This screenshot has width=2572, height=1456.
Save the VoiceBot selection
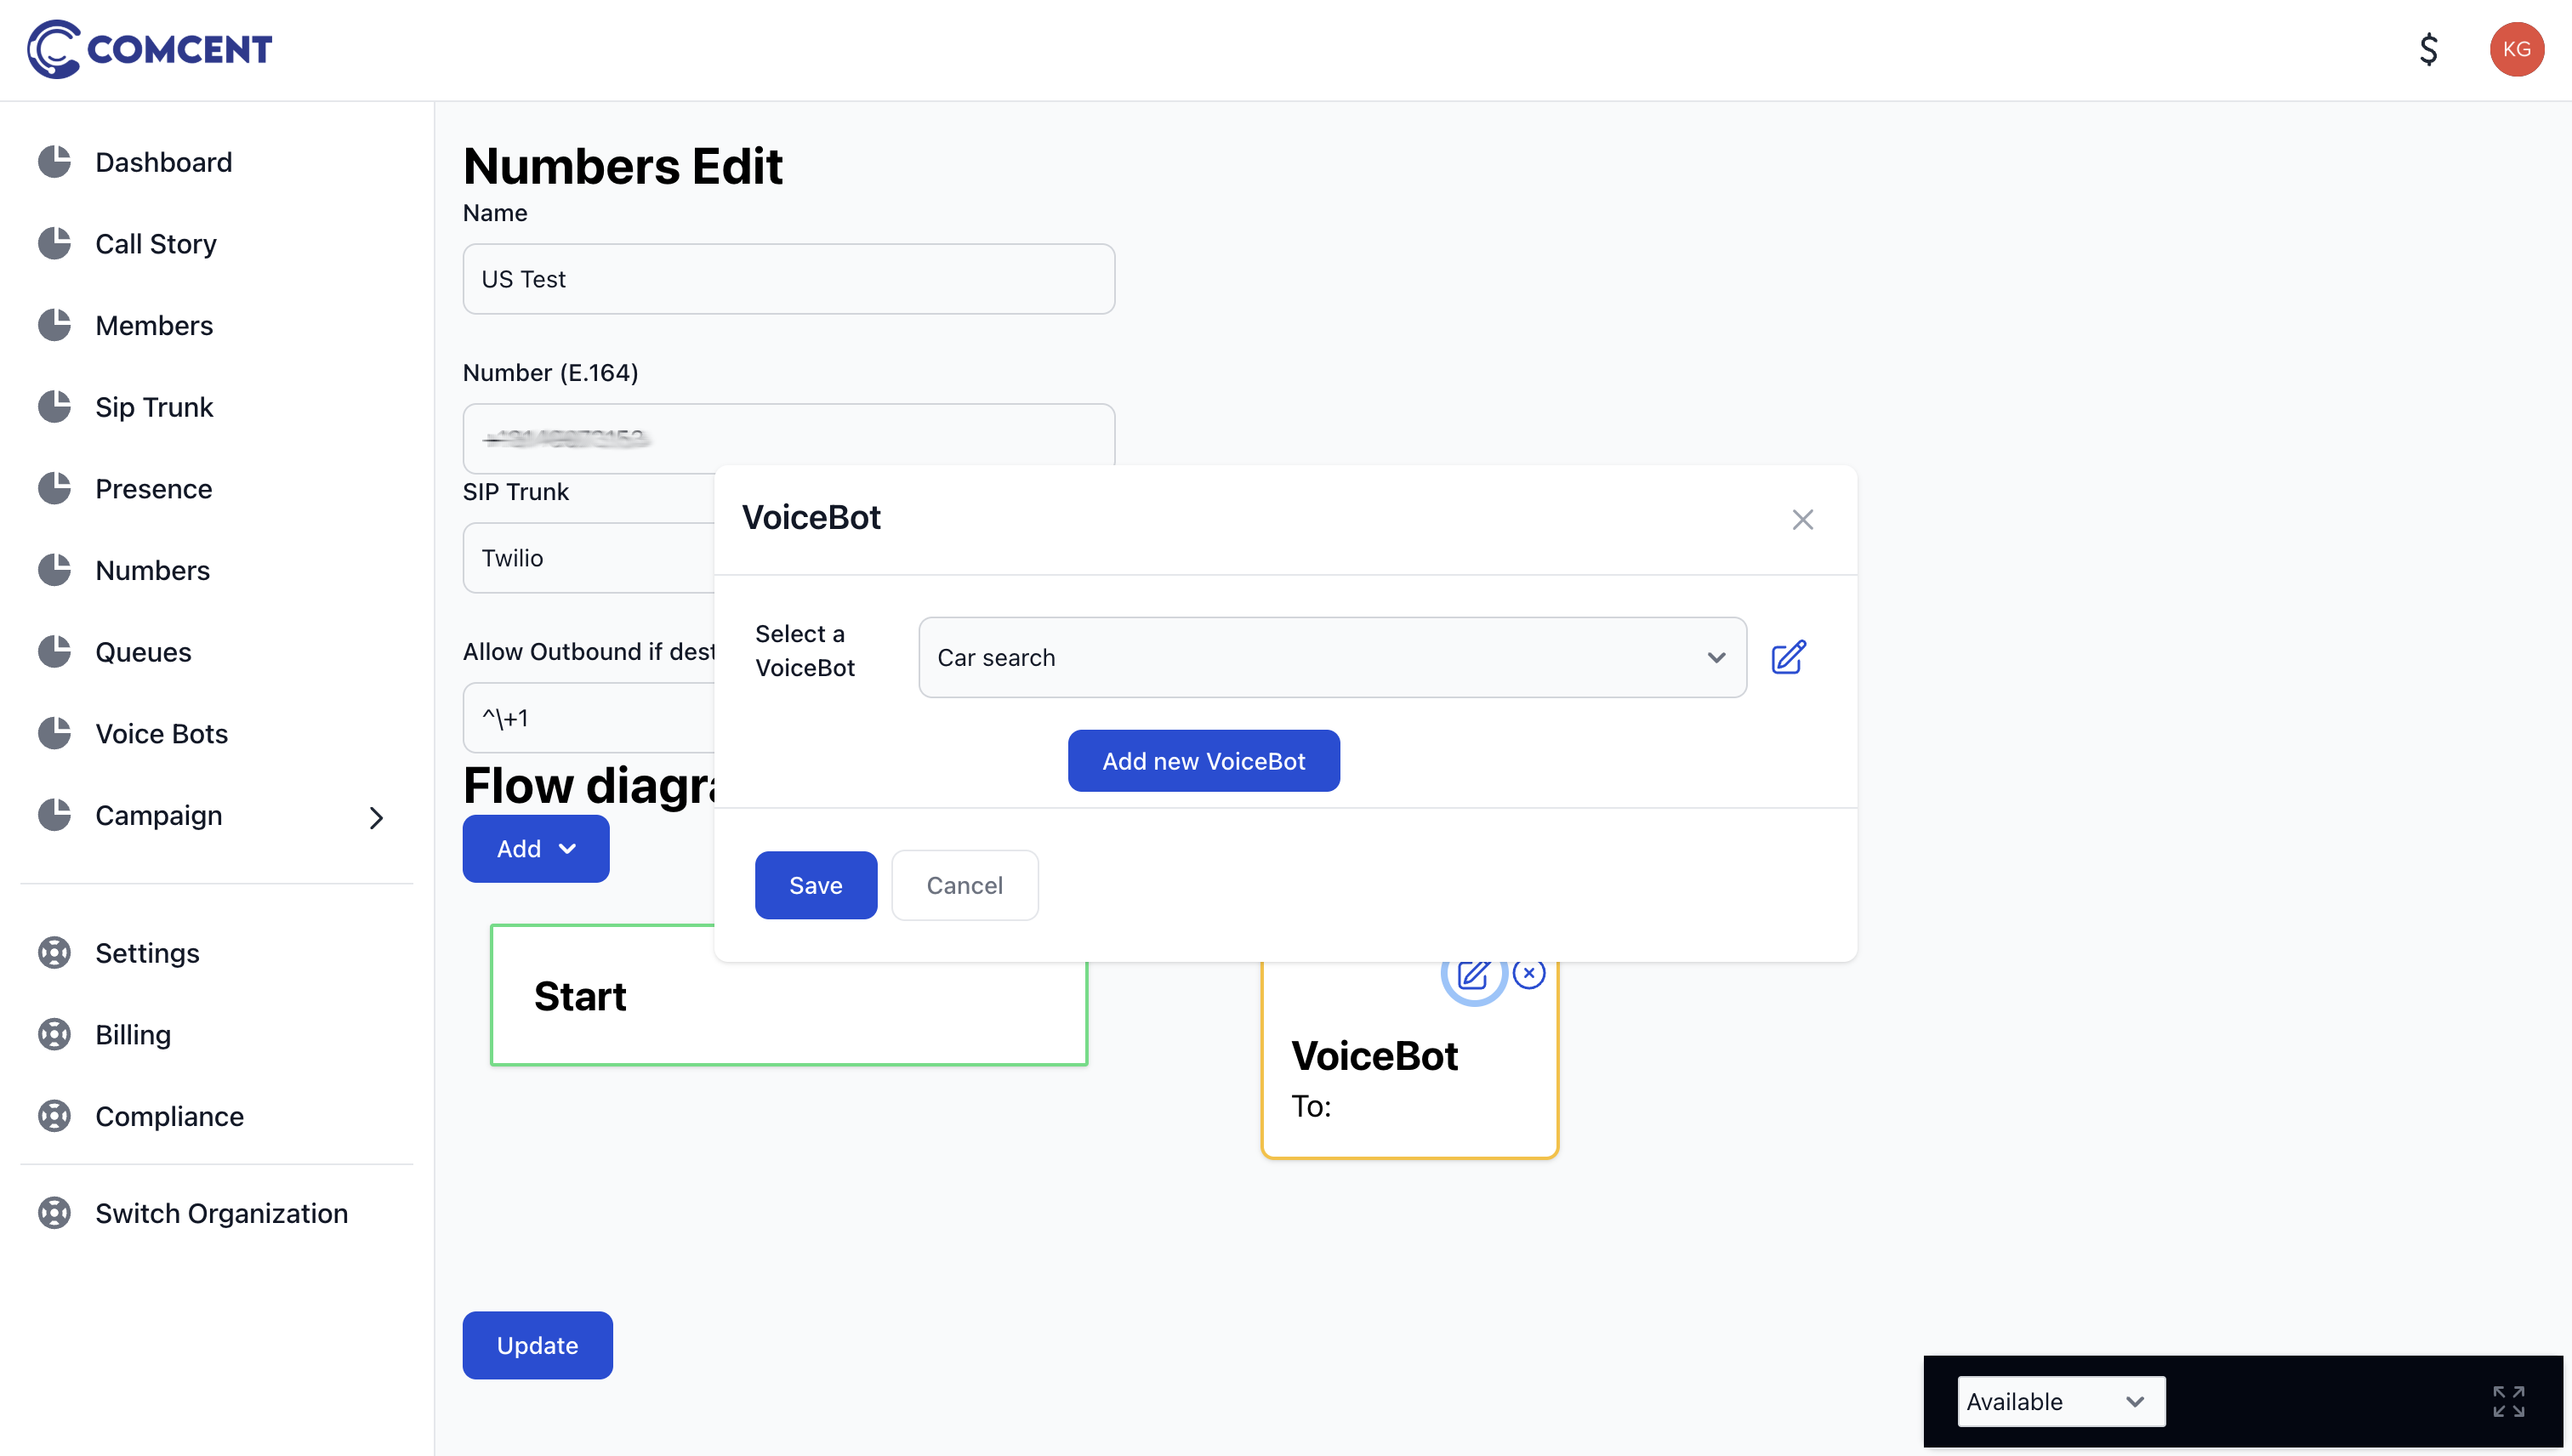(816, 885)
